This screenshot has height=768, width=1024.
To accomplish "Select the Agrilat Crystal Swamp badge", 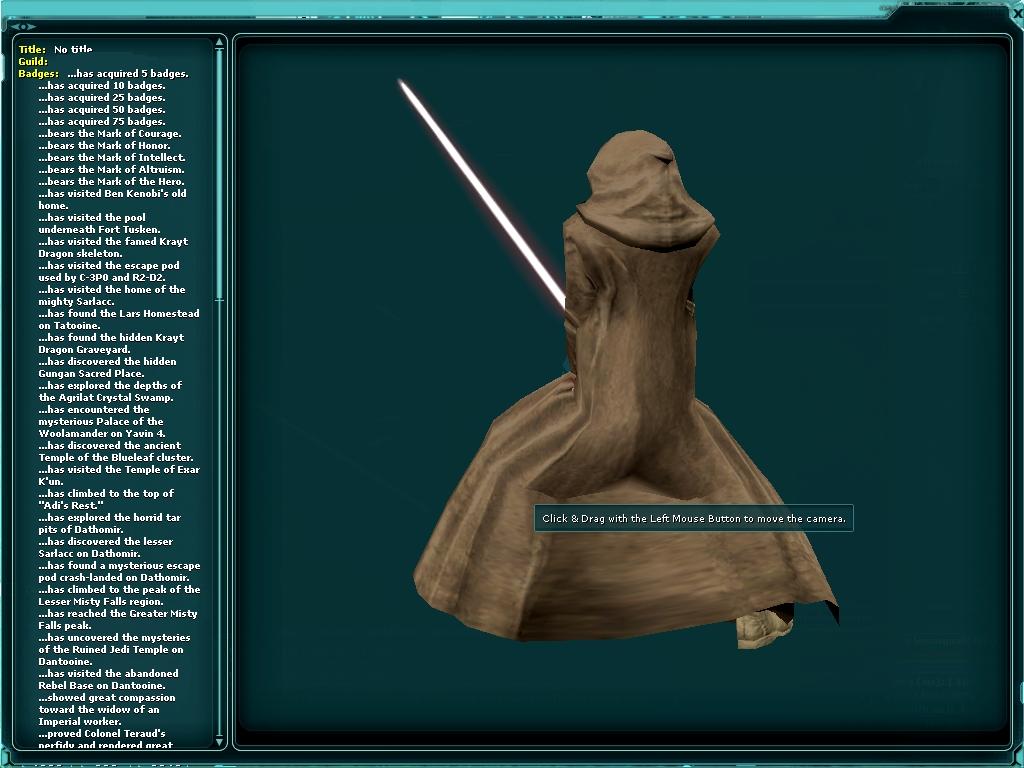I will click(110, 391).
